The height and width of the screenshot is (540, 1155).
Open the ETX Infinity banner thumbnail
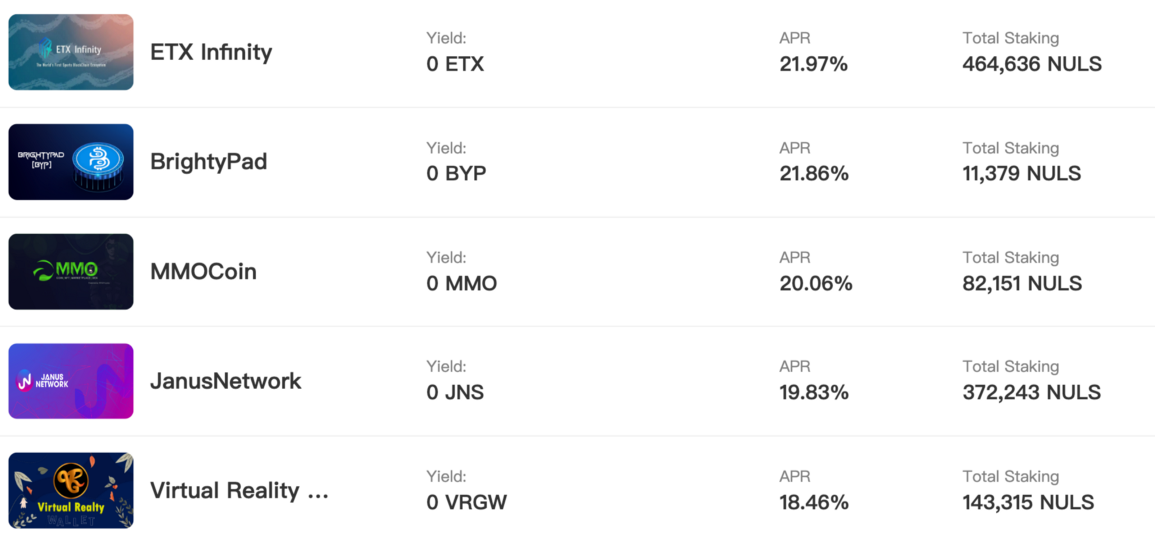click(x=71, y=52)
